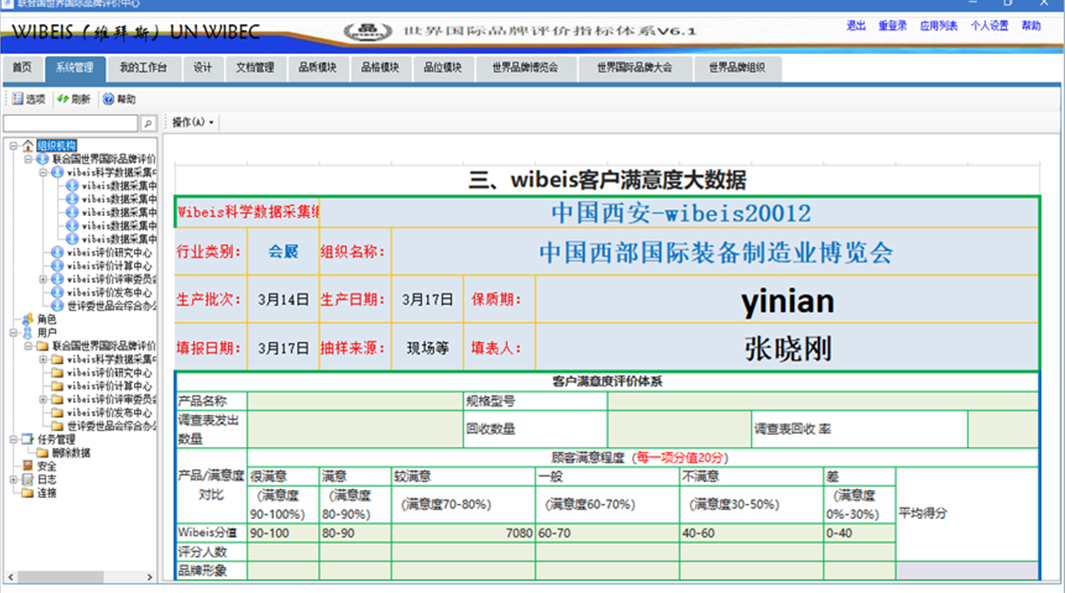The width and height of the screenshot is (1065, 593).
Task: Open the 设计 tab
Action: coord(202,68)
